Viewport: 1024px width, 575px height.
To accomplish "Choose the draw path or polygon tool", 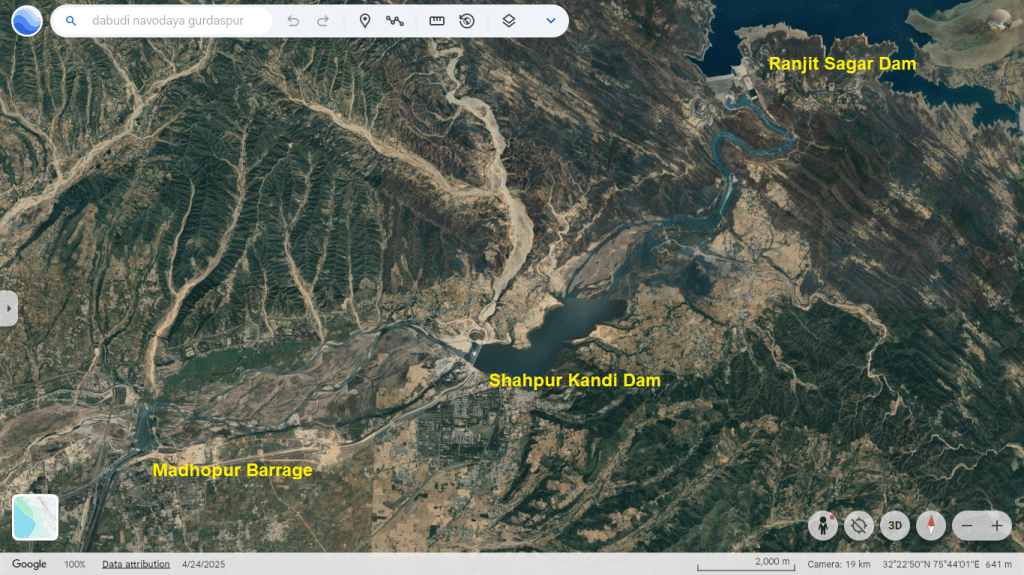I will click(395, 21).
